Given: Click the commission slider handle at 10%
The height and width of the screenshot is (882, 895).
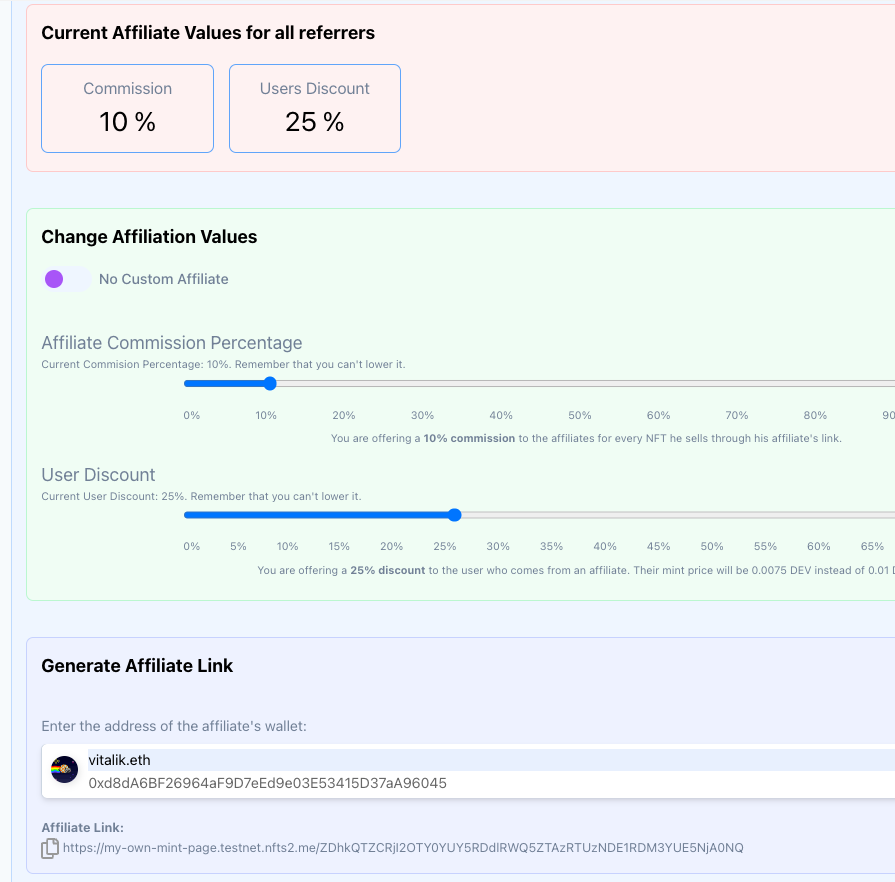Looking at the screenshot, I should (x=269, y=383).
